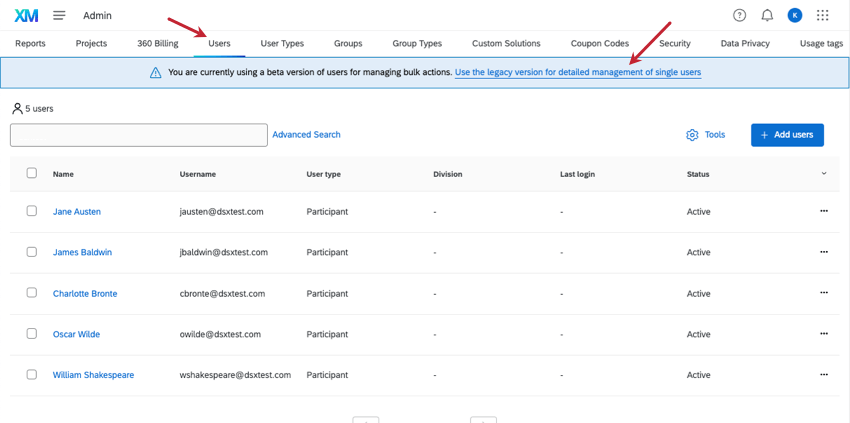Click the Add users button
850x423 pixels.
pyautogui.click(x=787, y=135)
